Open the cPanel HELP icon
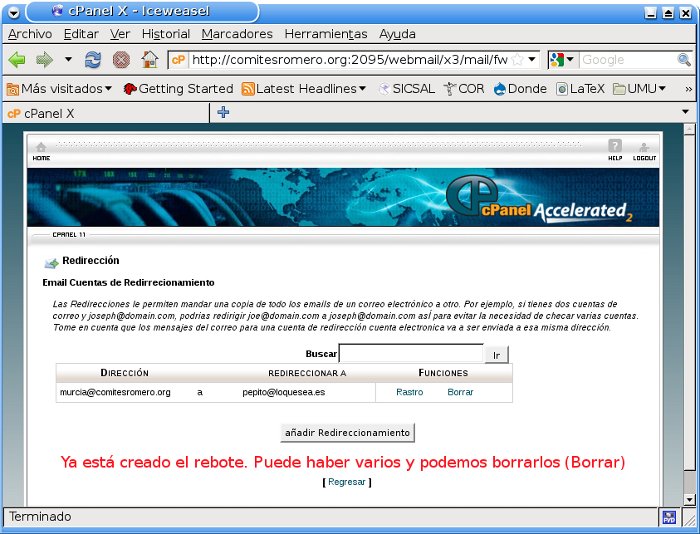This screenshot has height=534, width=700. click(x=615, y=150)
